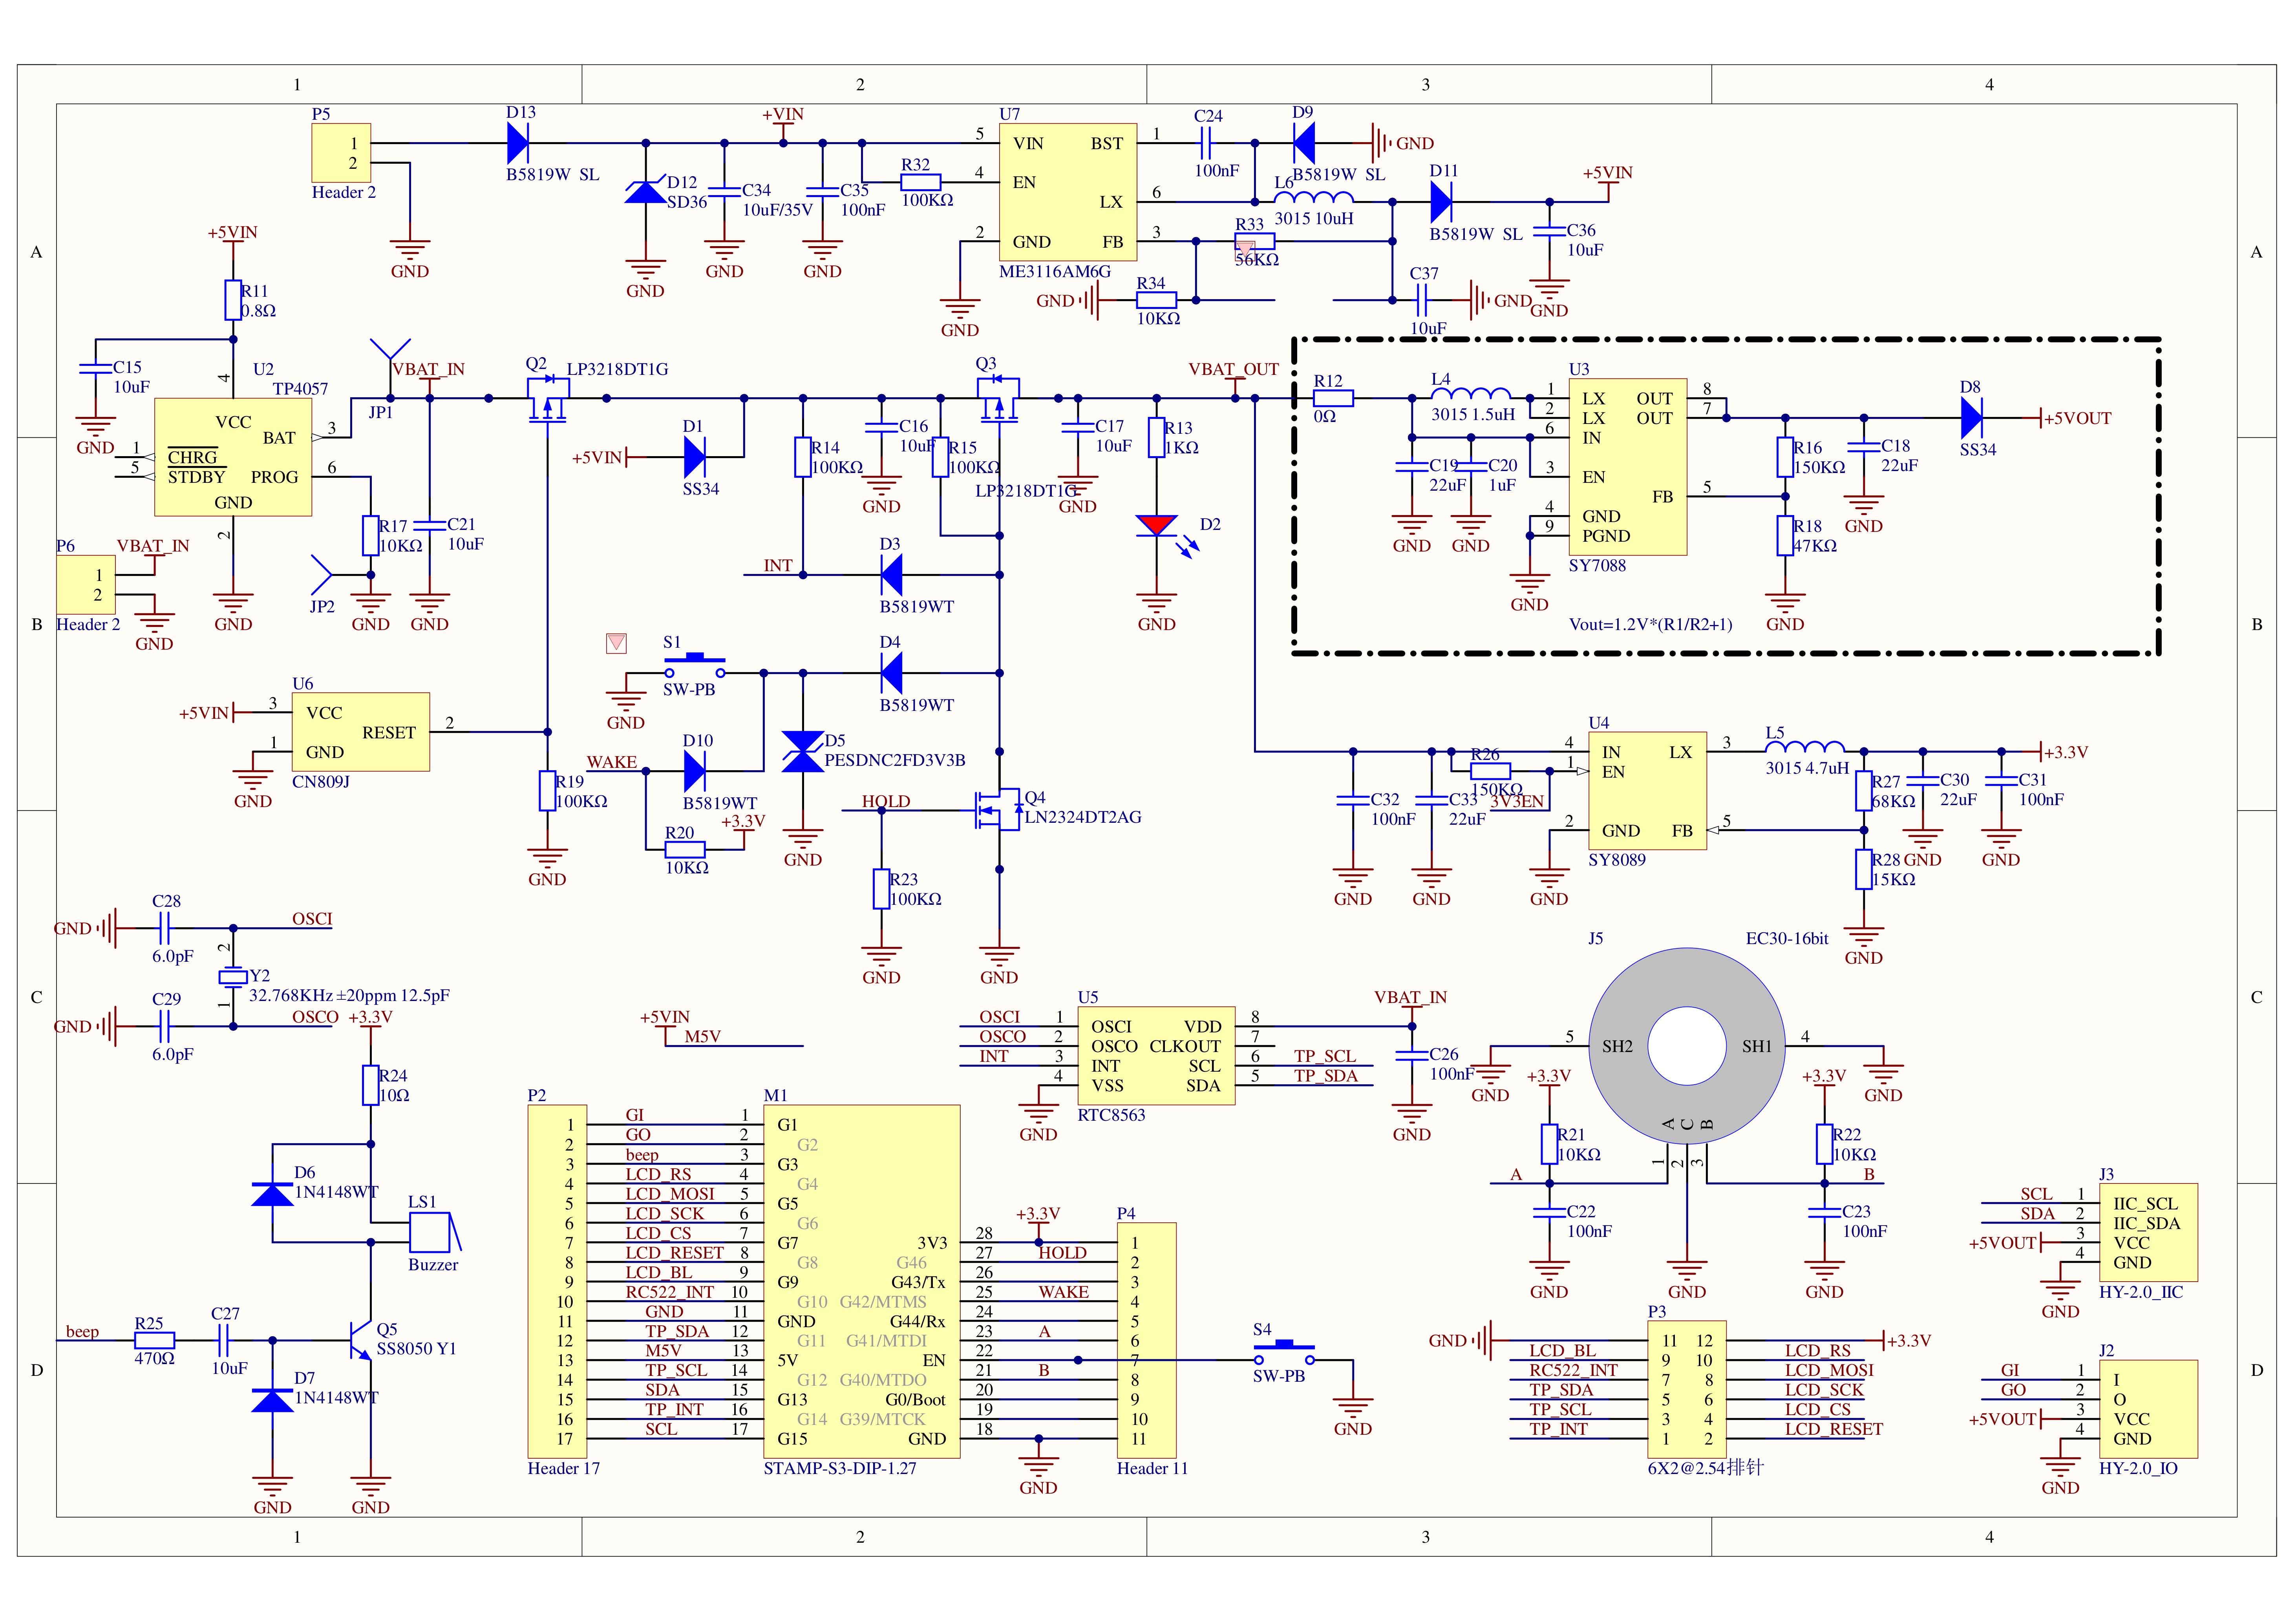The height and width of the screenshot is (1622, 2296).
Task: Select the J5 EC30 rotary encoder symbol
Action: click(1687, 1046)
